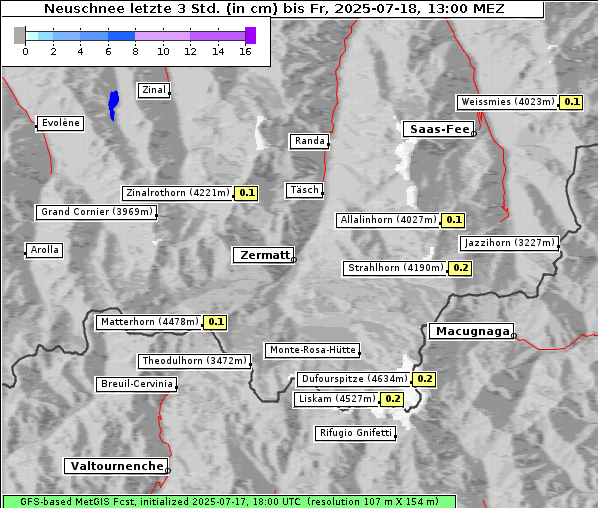
Task: Click the GFS-based MetGIS forecast footer
Action: tap(229, 502)
